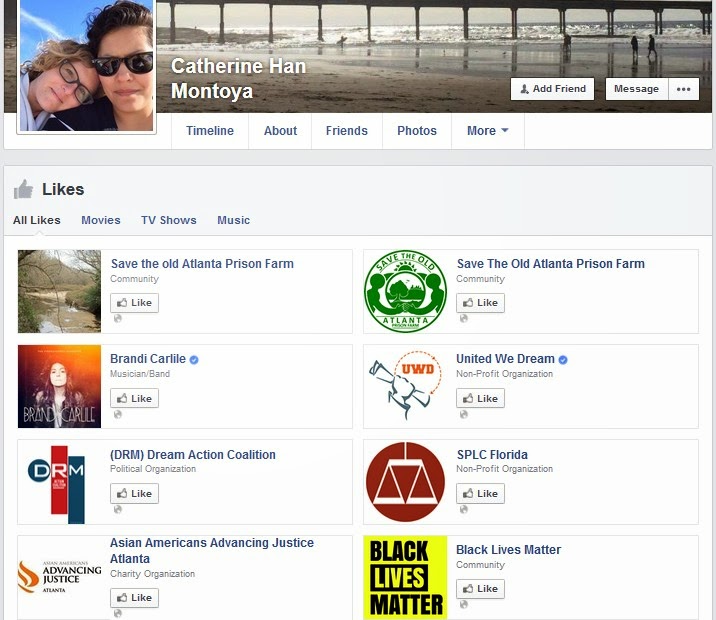
Task: Open the About tab
Action: click(280, 131)
